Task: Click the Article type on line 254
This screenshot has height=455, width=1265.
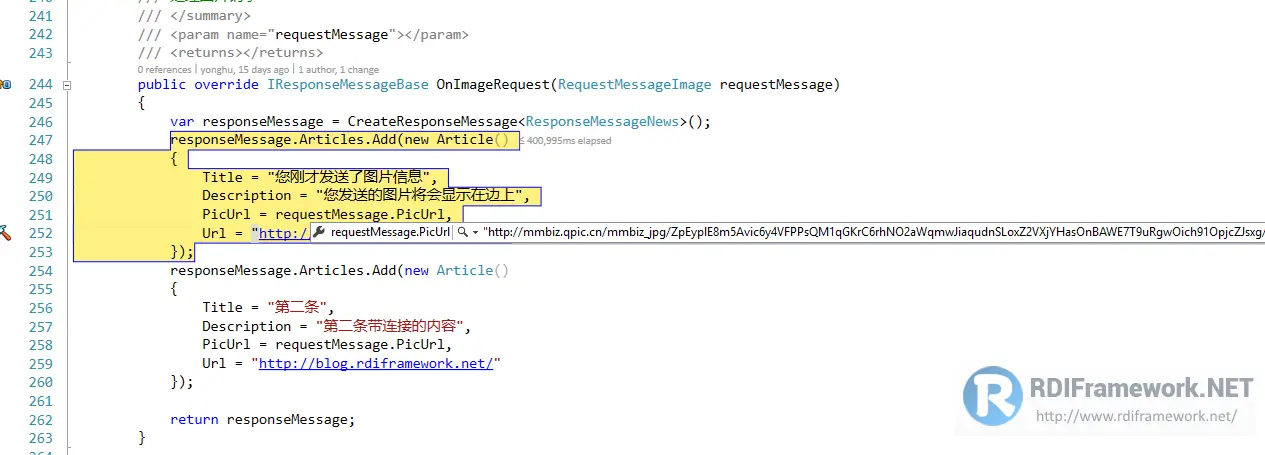Action: (x=465, y=270)
